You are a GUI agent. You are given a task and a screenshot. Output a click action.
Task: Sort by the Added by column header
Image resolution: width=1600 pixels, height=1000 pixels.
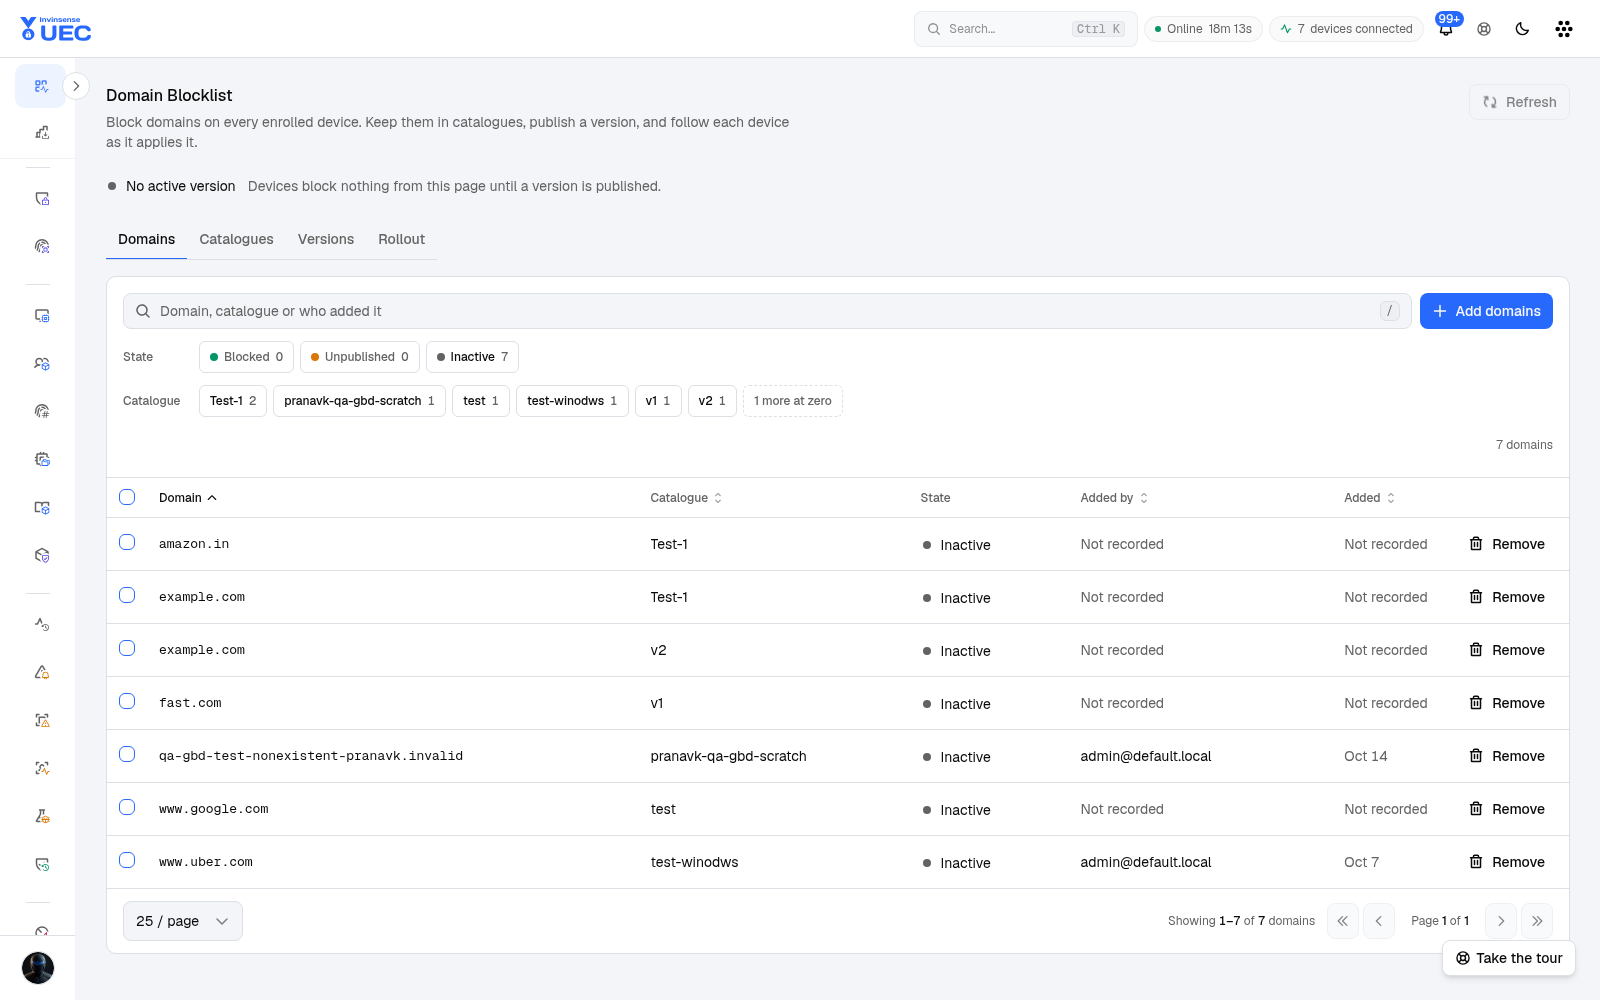tap(1114, 498)
